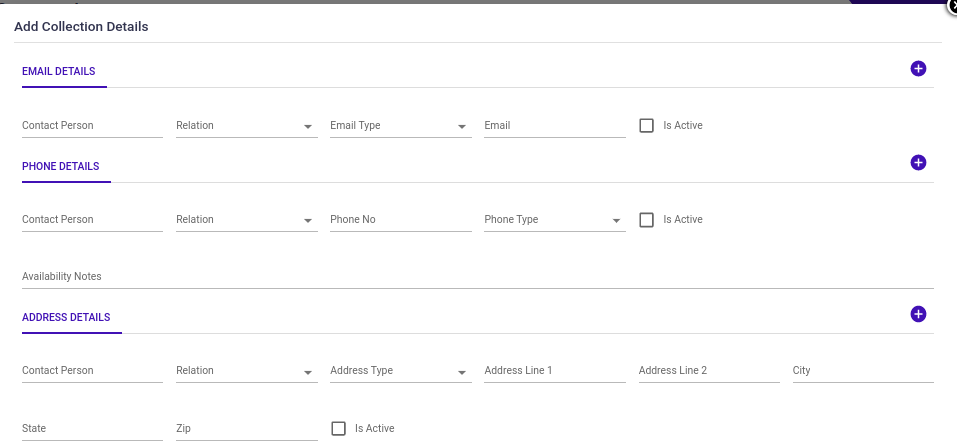Click the Email input field

[x=554, y=126]
